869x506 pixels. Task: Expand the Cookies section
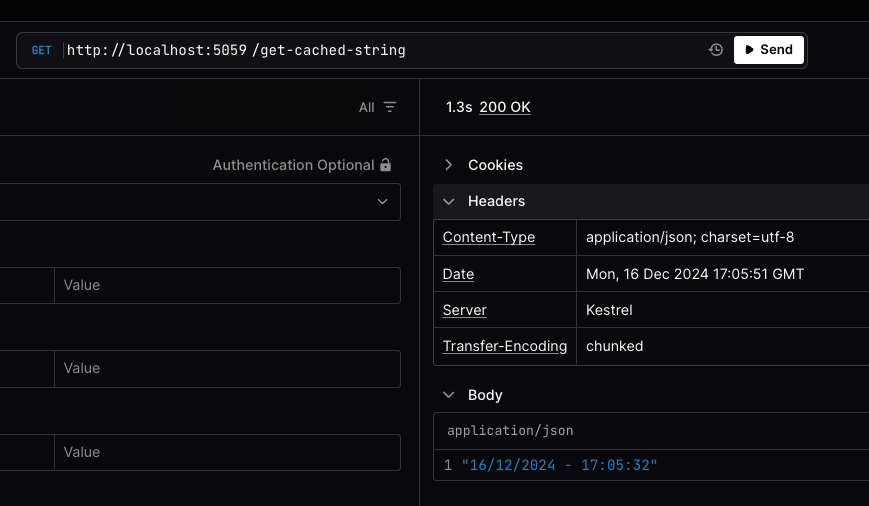448,165
